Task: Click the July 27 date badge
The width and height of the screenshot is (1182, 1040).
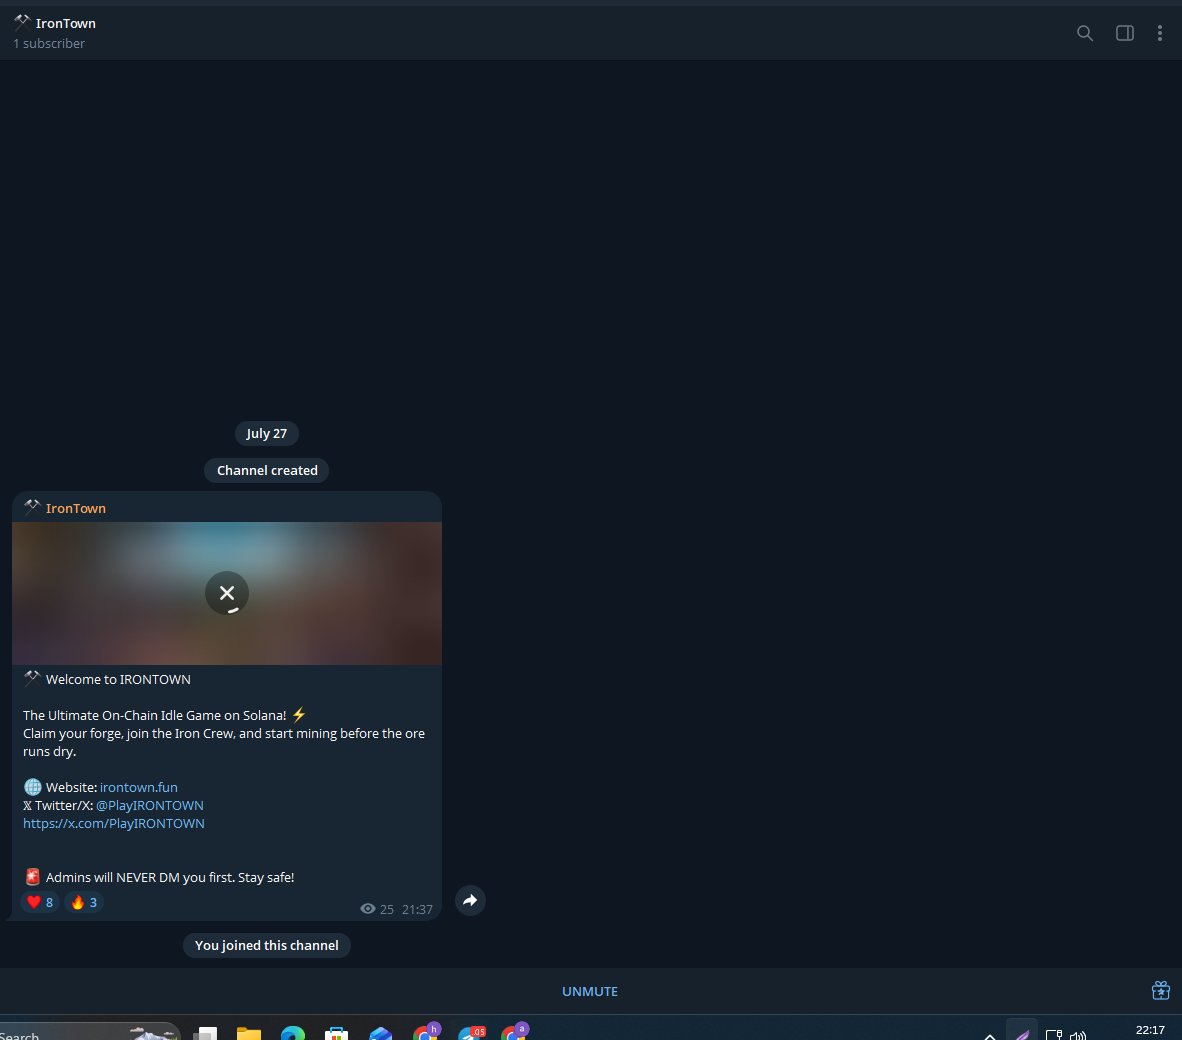Action: 267,433
